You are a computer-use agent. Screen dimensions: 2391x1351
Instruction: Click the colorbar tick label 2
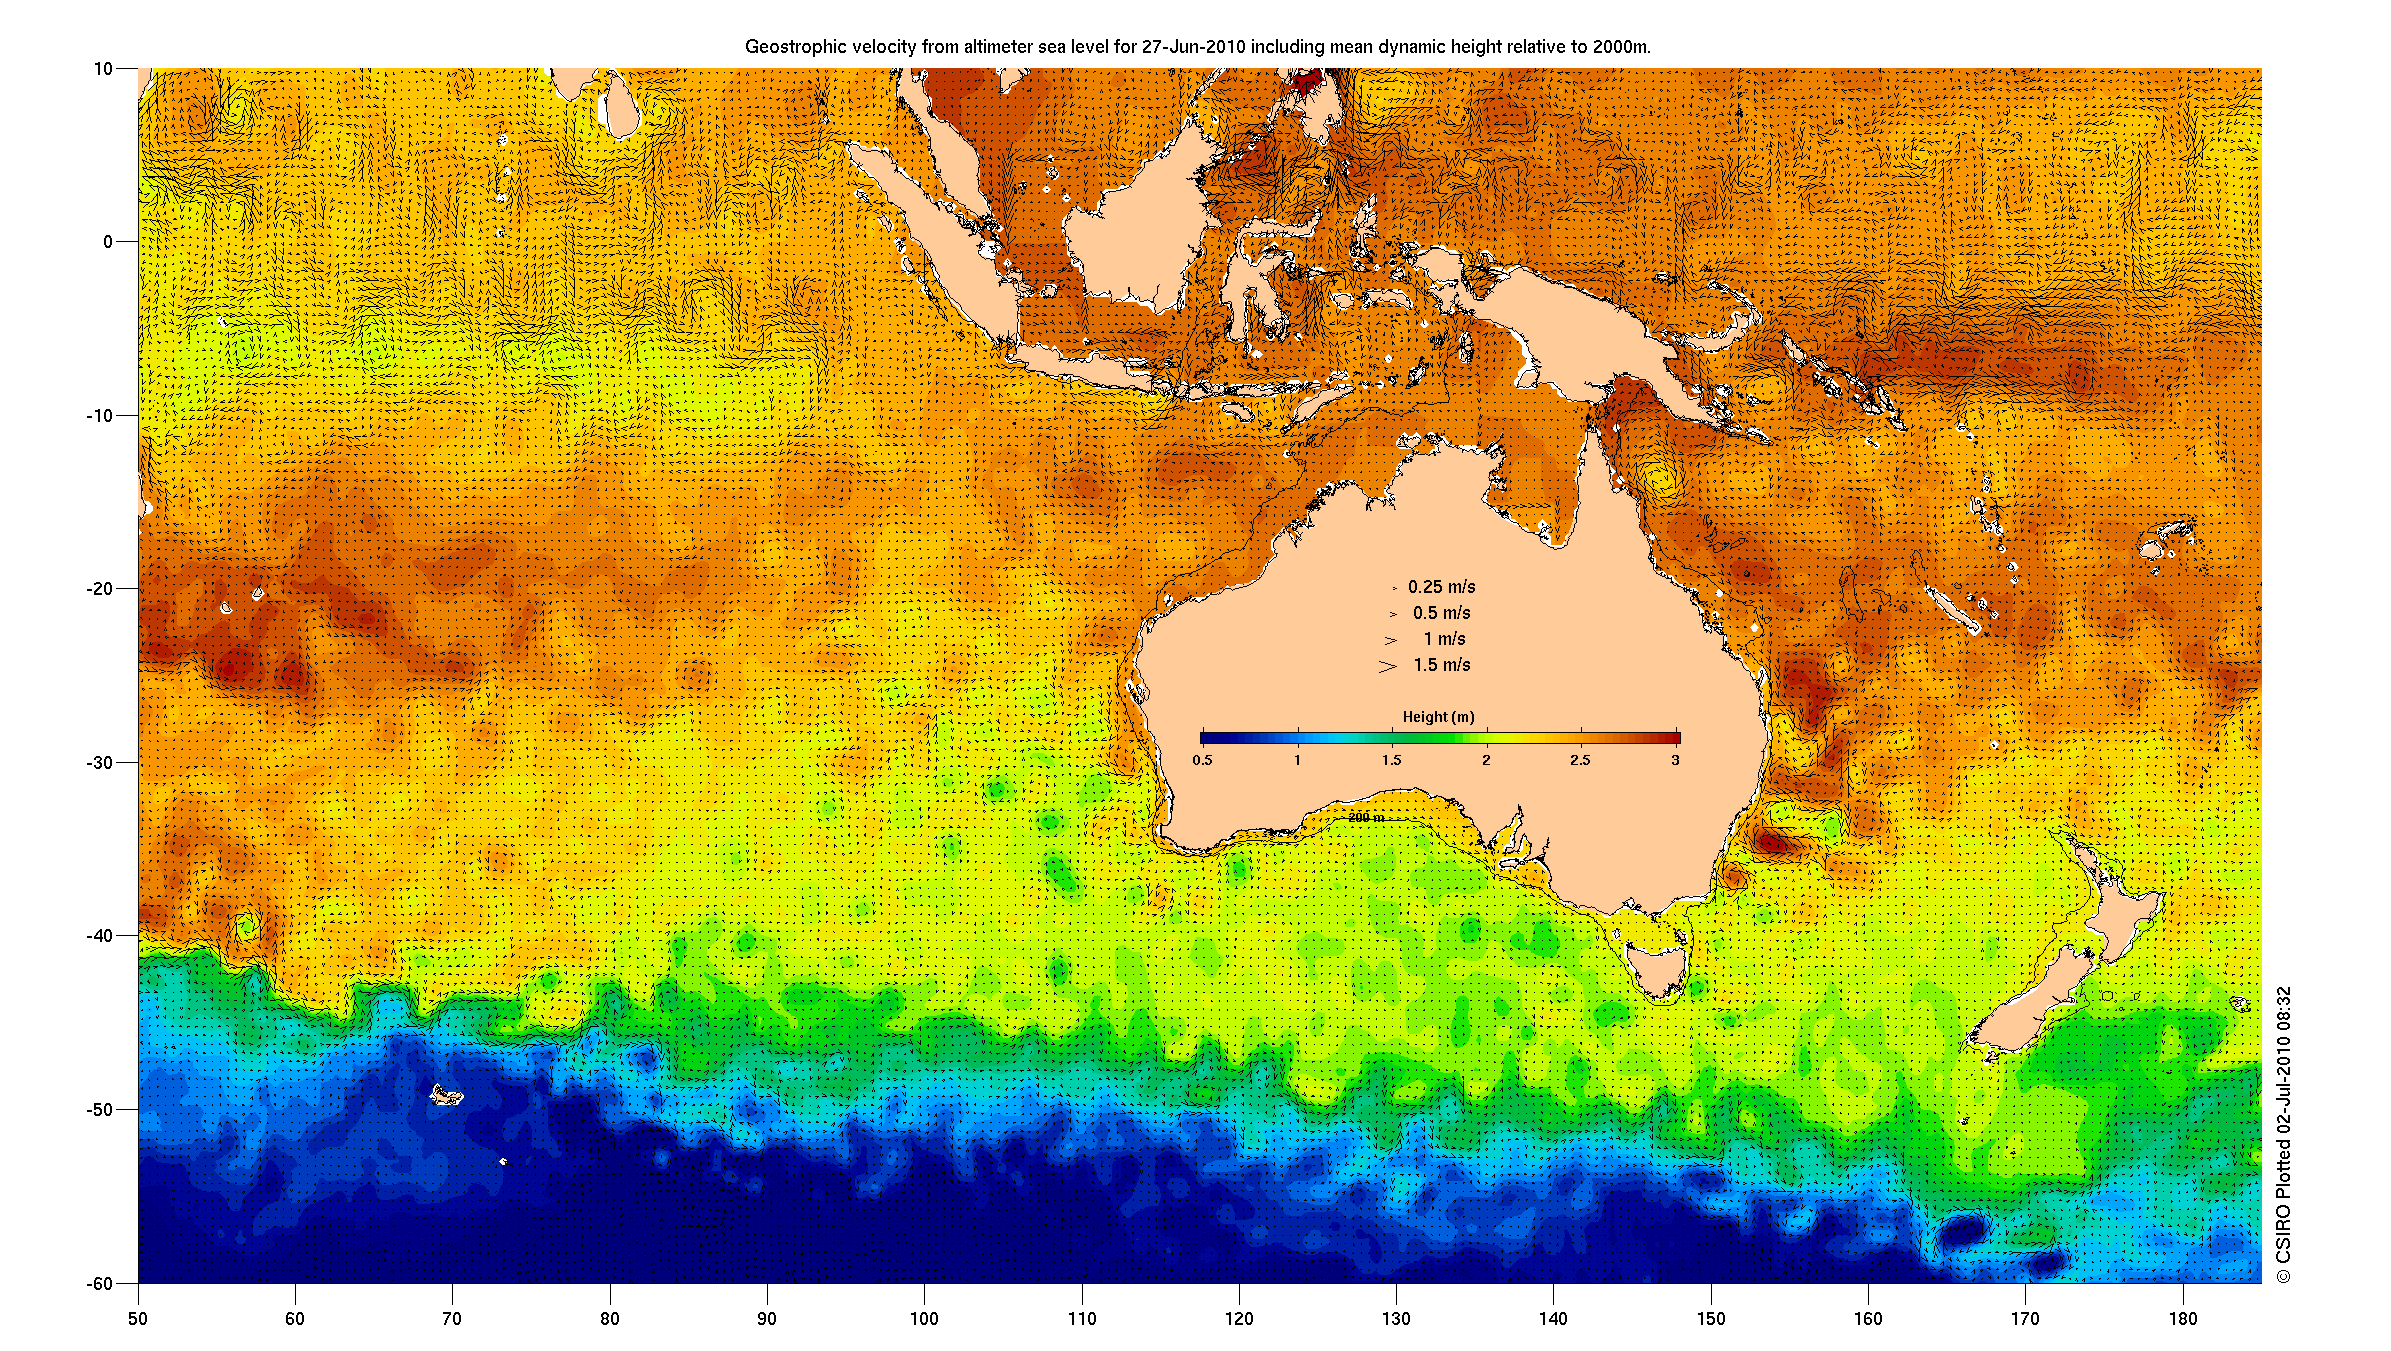[1486, 760]
